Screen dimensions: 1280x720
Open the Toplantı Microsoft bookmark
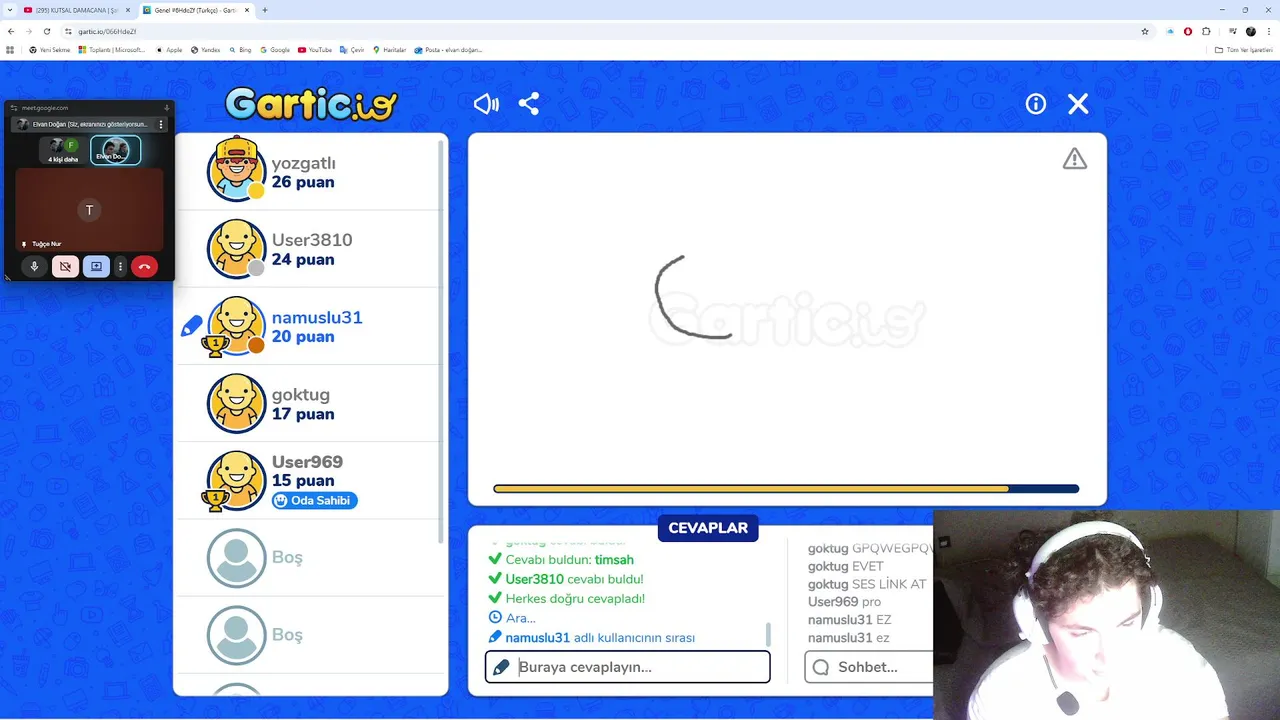(112, 49)
